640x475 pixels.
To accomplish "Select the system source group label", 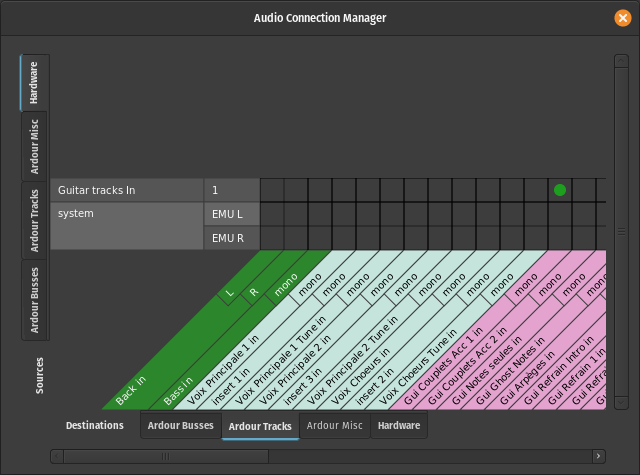I will pyautogui.click(x=127, y=226).
